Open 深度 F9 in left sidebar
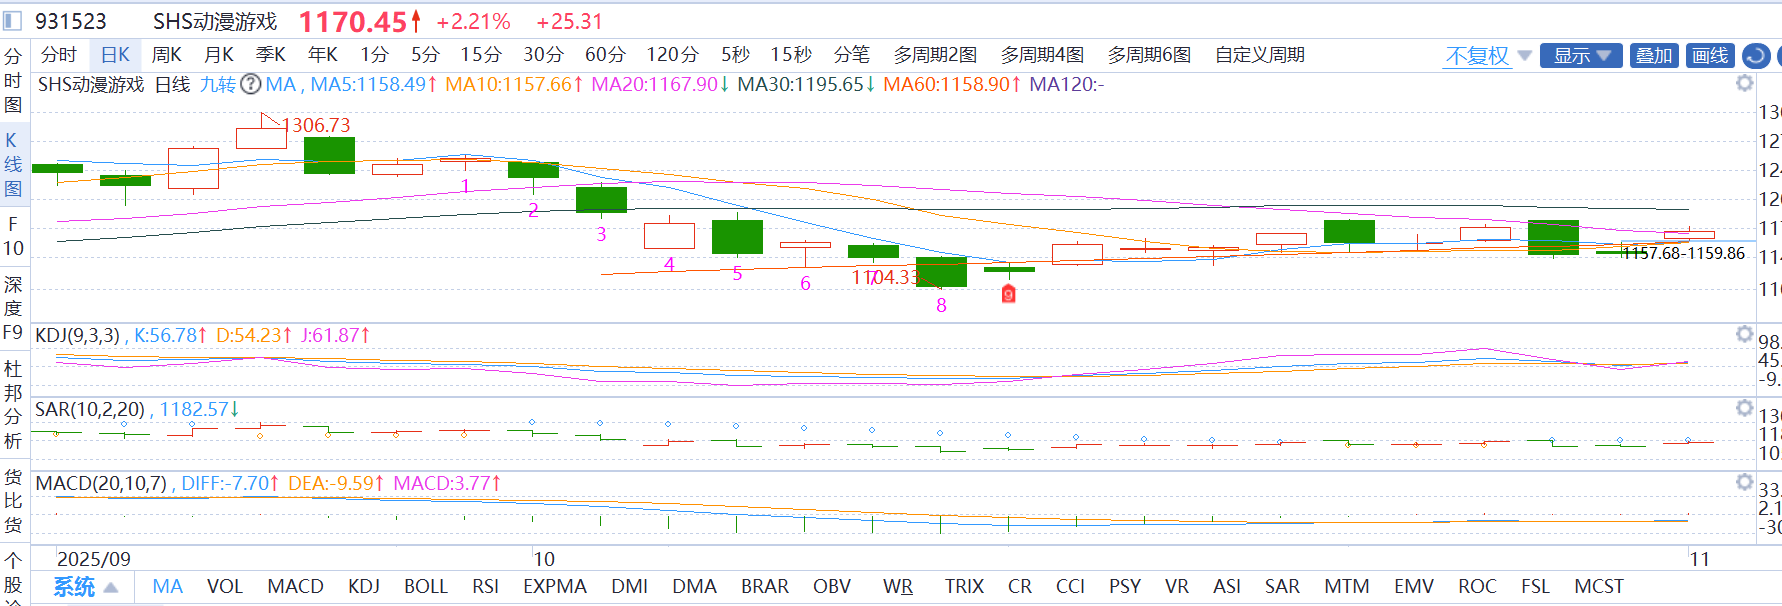Image resolution: width=1782 pixels, height=606 pixels. 13,308
